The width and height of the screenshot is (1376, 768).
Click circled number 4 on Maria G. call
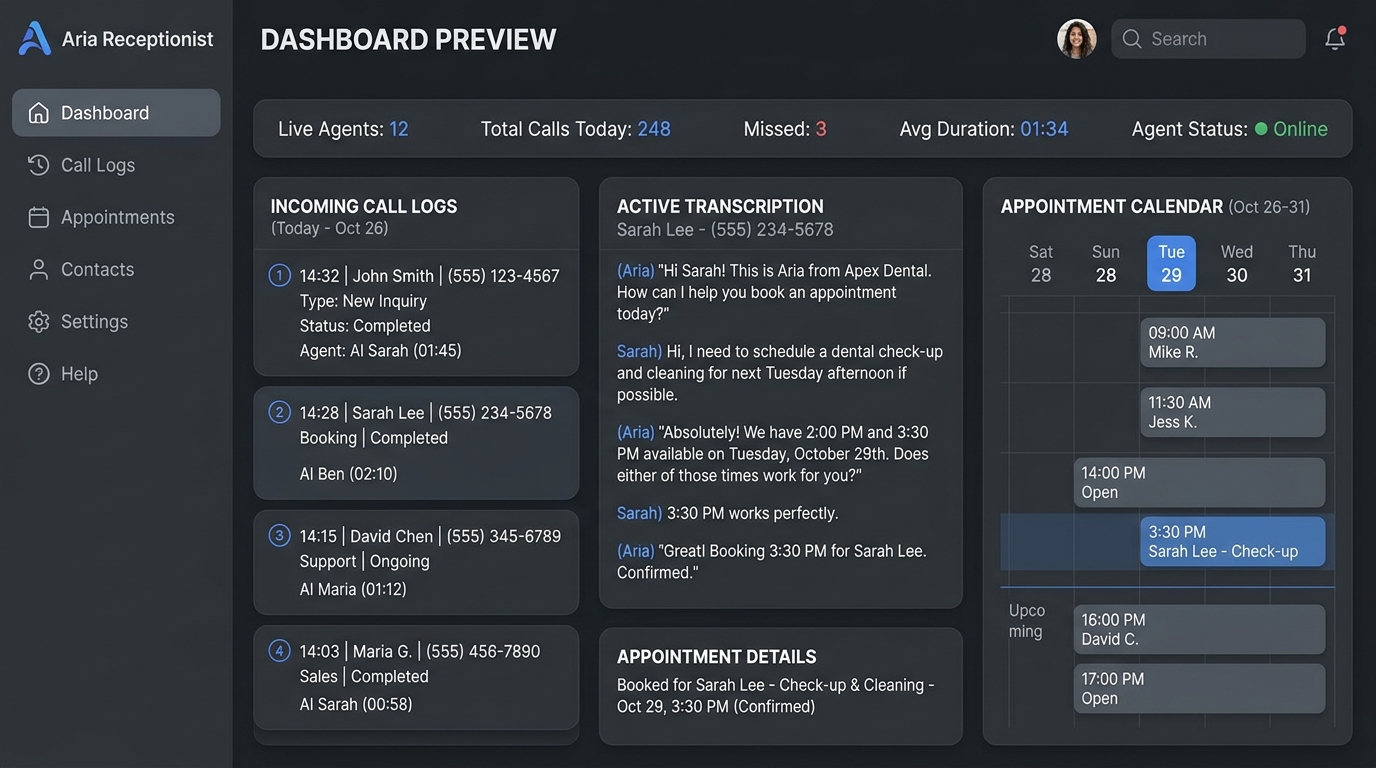click(280, 651)
